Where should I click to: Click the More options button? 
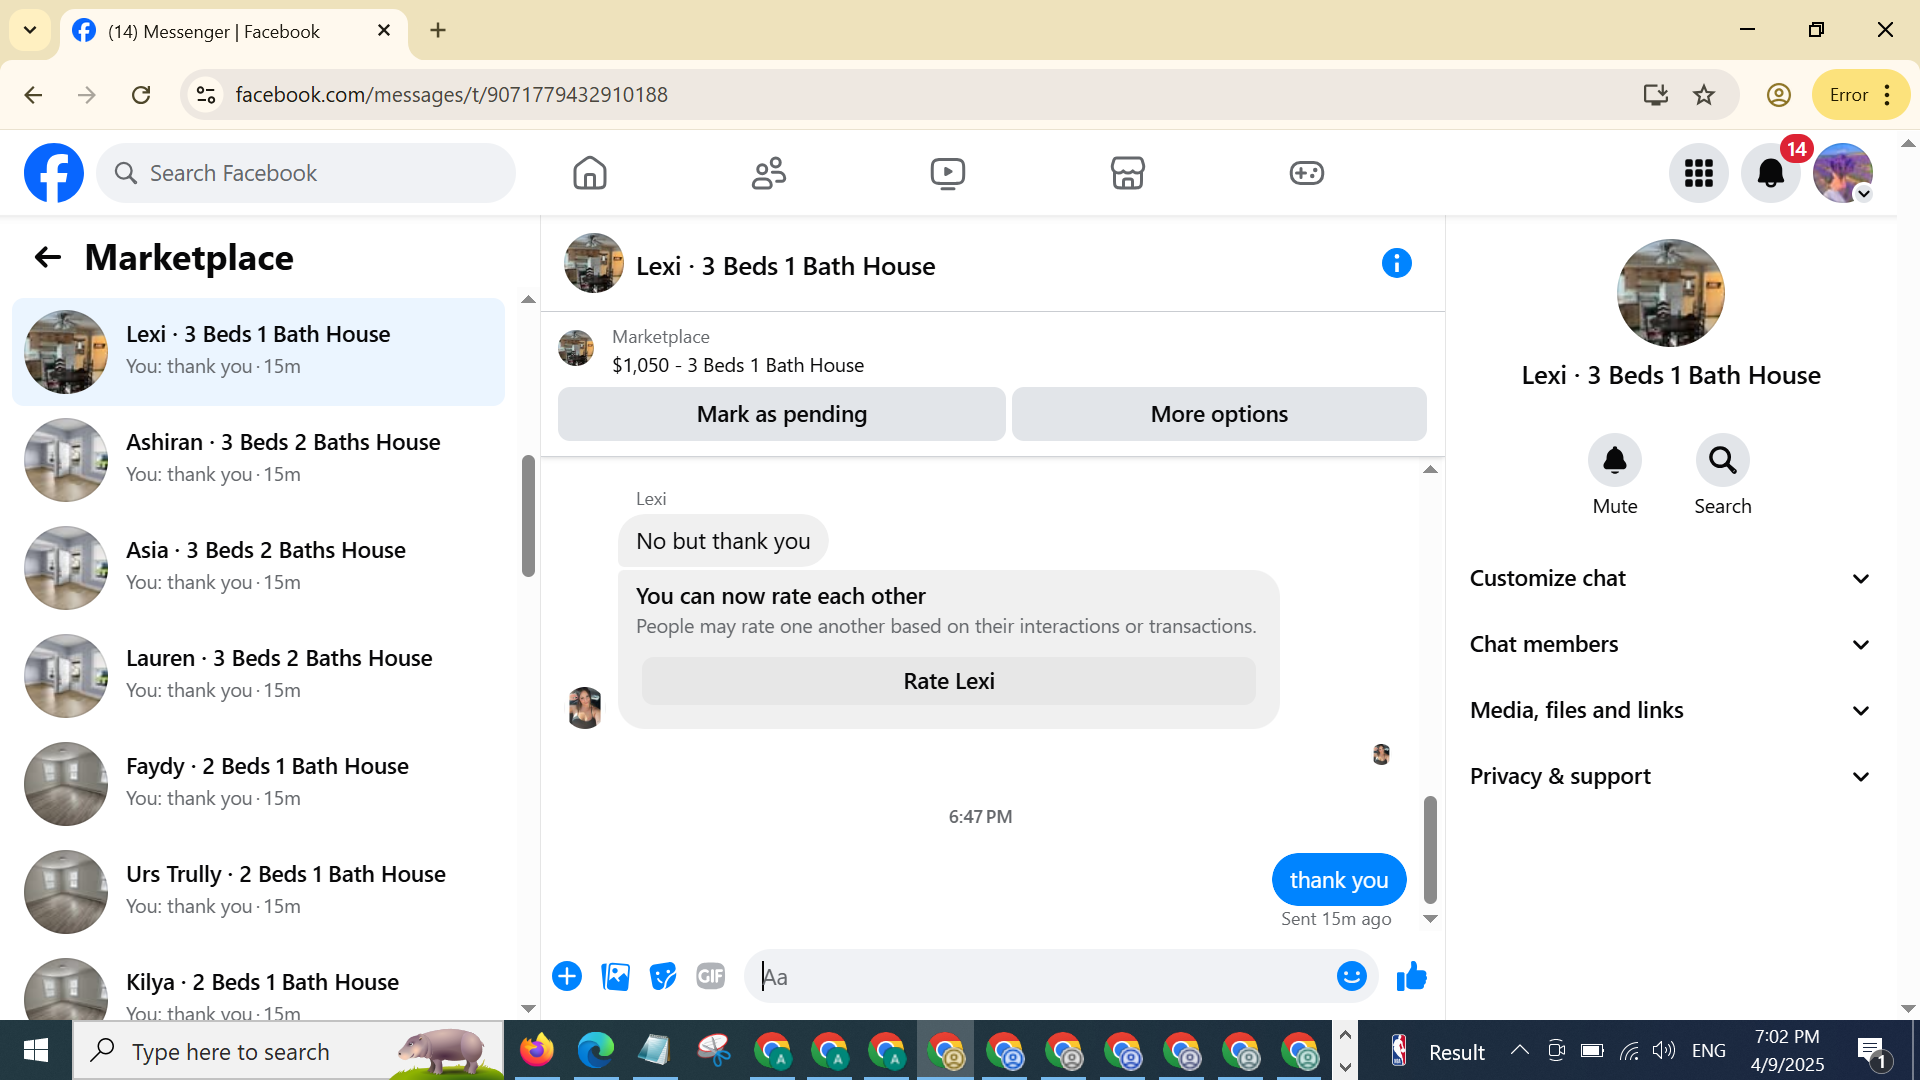(1219, 414)
